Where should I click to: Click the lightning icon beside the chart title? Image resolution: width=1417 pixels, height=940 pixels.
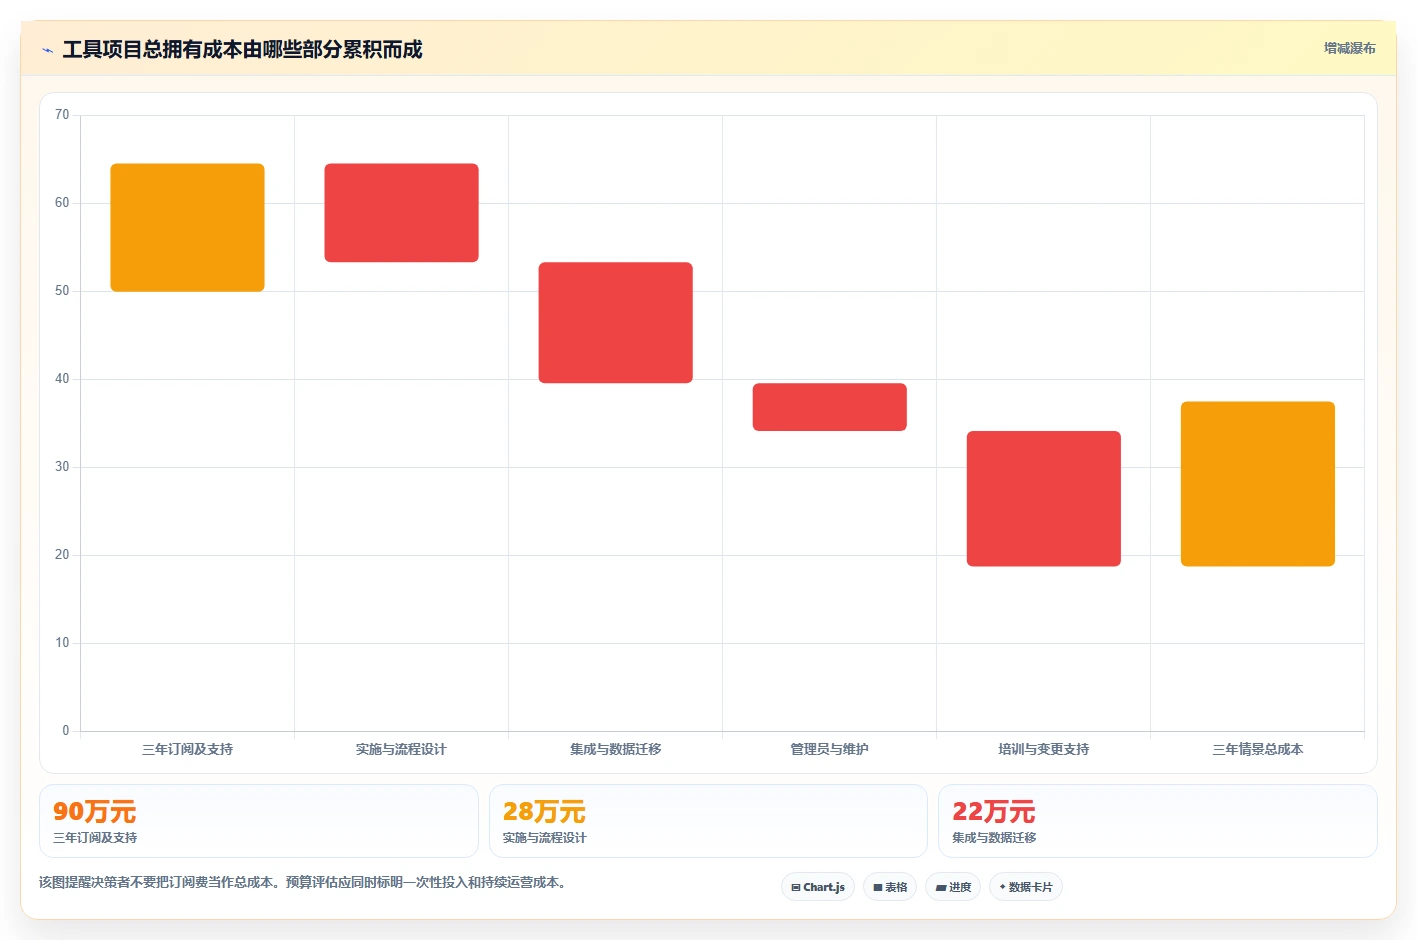coord(47,50)
